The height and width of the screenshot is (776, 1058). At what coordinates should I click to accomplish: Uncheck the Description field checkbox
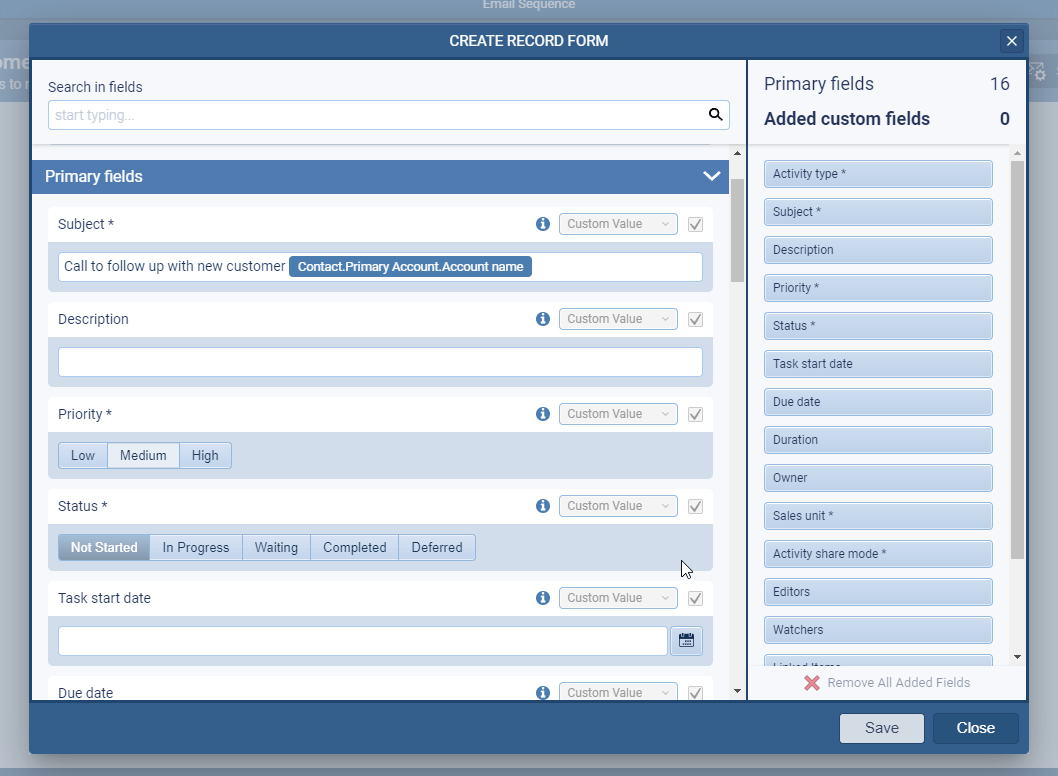coord(695,318)
